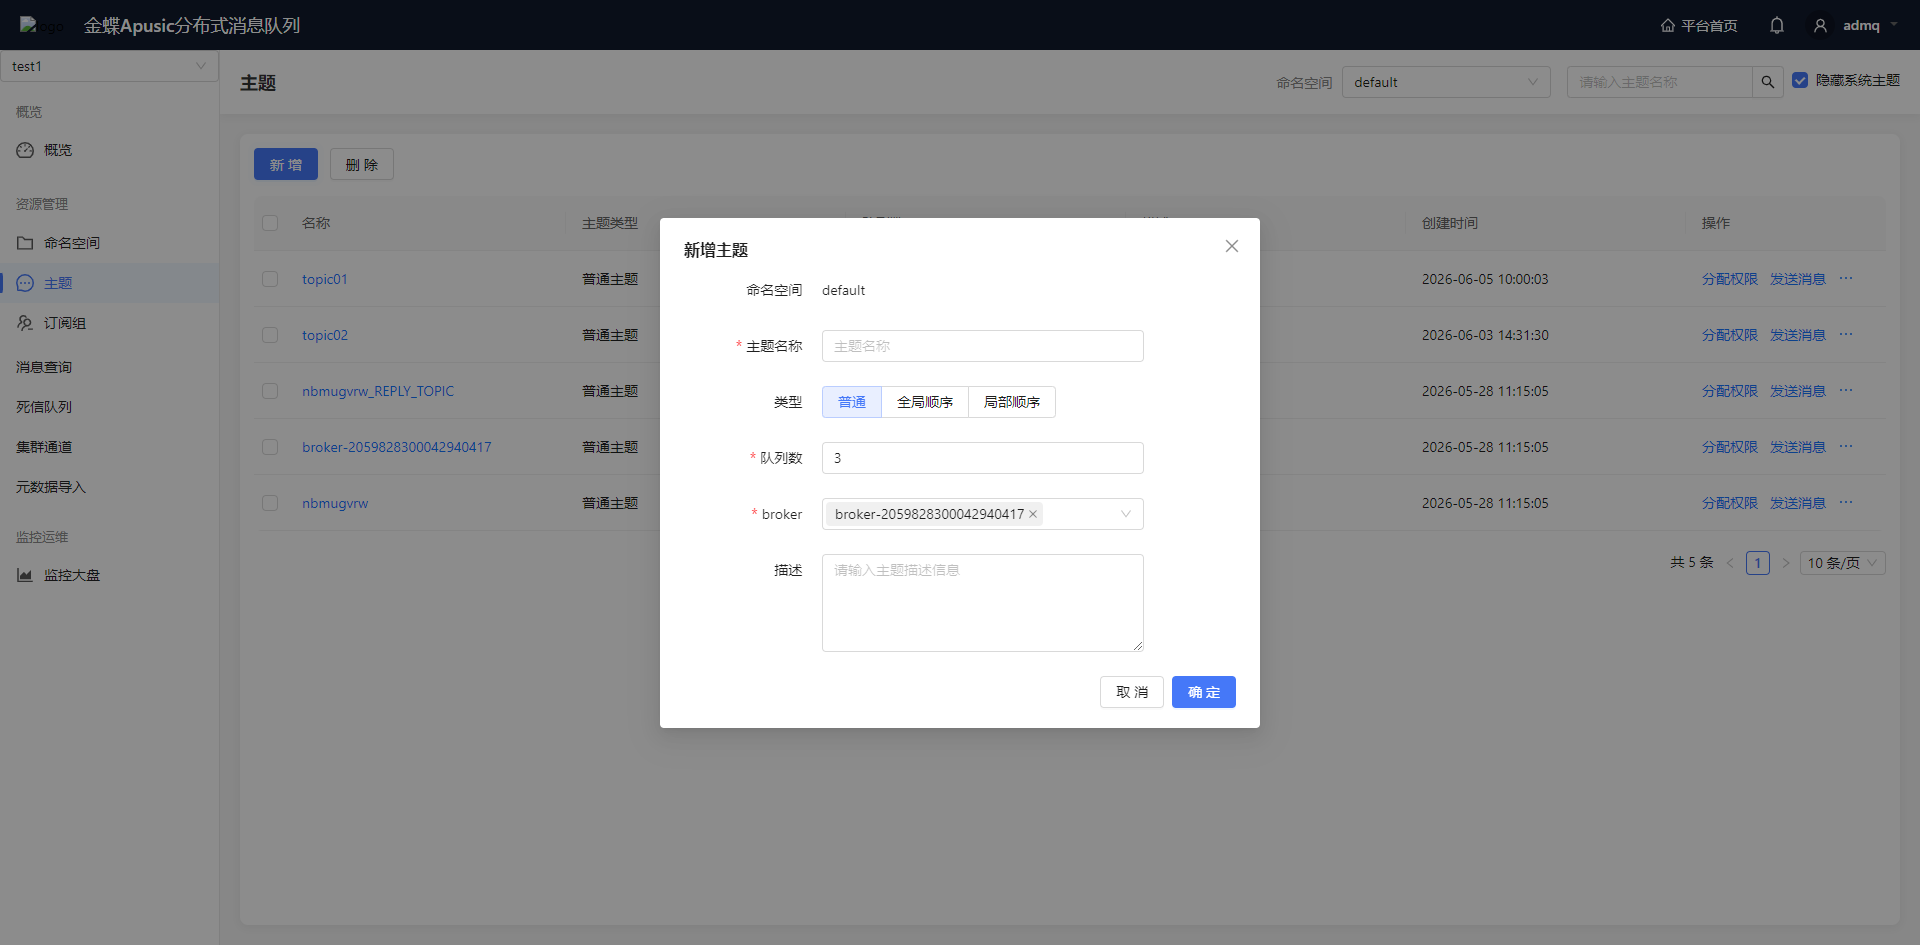Screen dimensions: 1920x945
Task: Click the 监控大盘 chart icon in sidebar
Action: pos(25,575)
